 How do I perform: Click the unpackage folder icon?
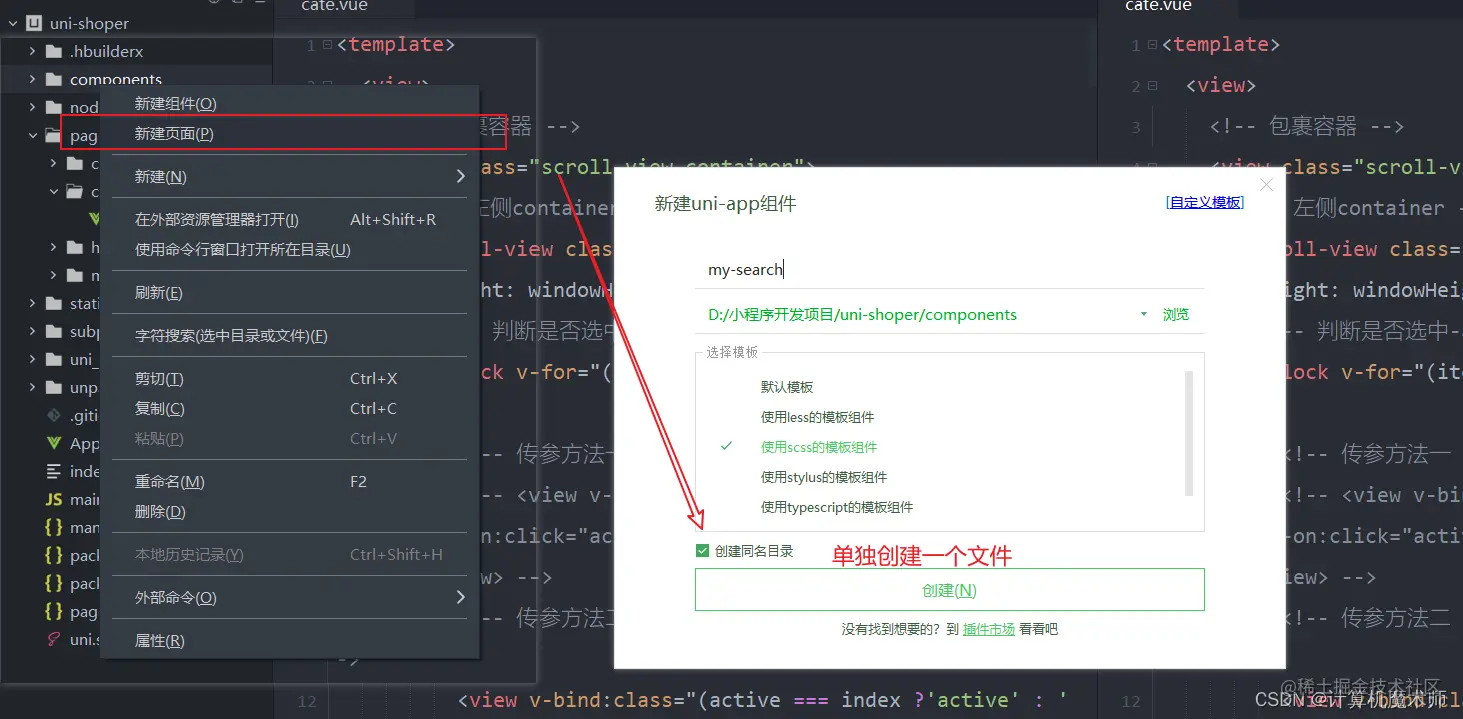[52, 386]
